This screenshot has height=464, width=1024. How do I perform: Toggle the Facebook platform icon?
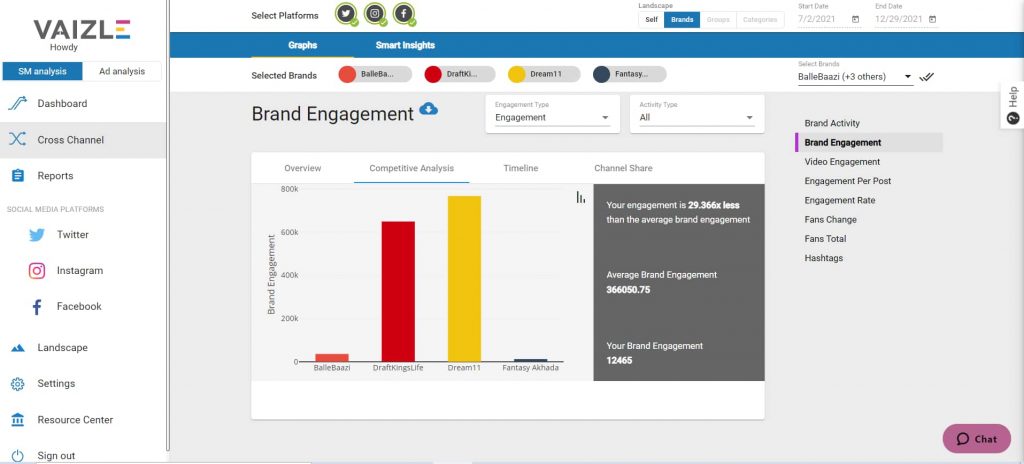[x=404, y=14]
